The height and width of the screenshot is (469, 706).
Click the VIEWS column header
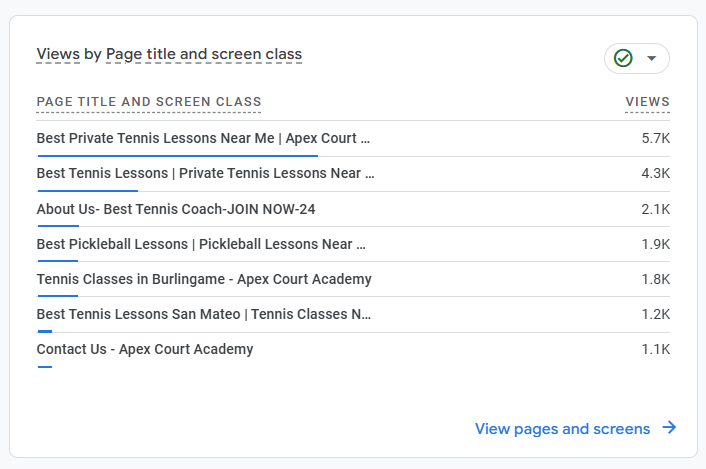point(647,102)
